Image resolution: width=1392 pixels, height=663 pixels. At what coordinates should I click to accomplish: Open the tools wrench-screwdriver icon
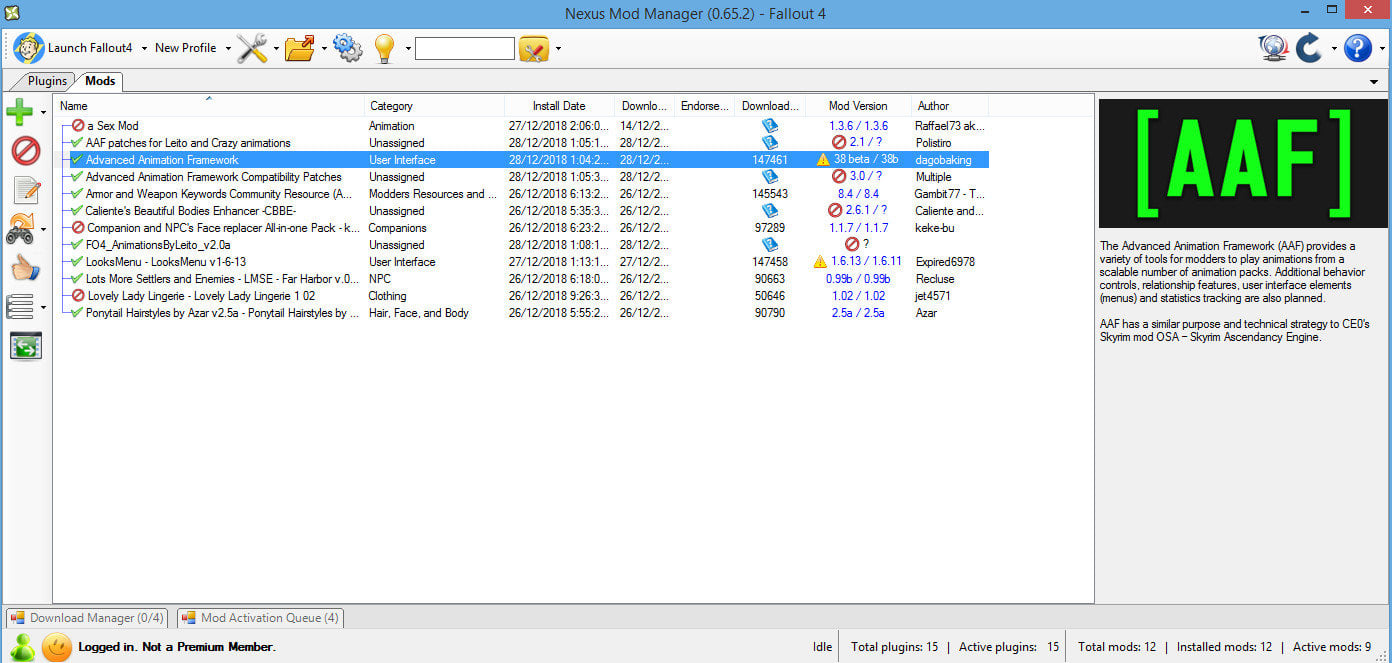[x=252, y=48]
